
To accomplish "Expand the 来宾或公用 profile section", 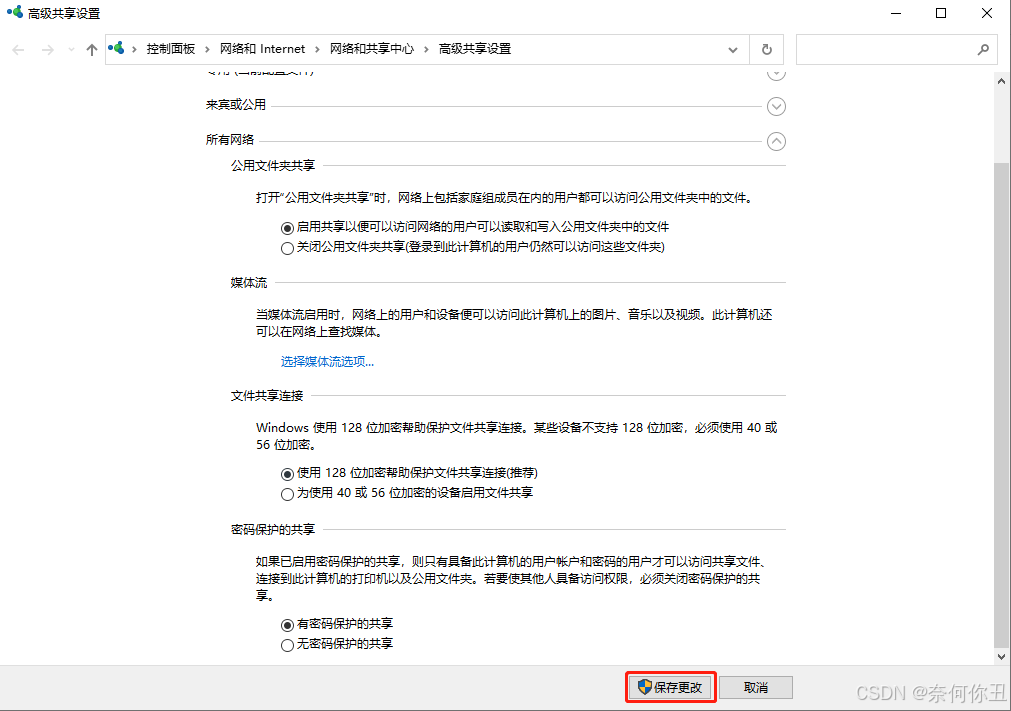I will click(x=776, y=106).
